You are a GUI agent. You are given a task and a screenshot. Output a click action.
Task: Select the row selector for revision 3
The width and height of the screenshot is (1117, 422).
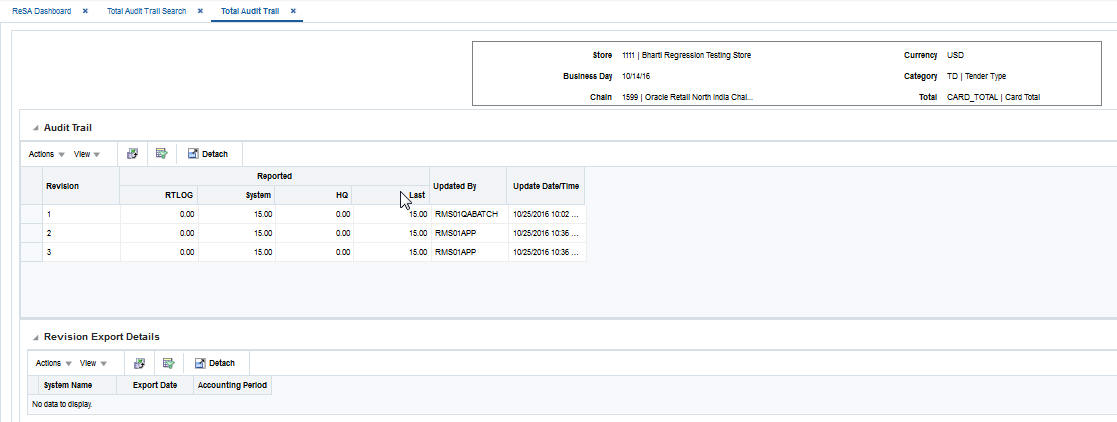(31, 252)
